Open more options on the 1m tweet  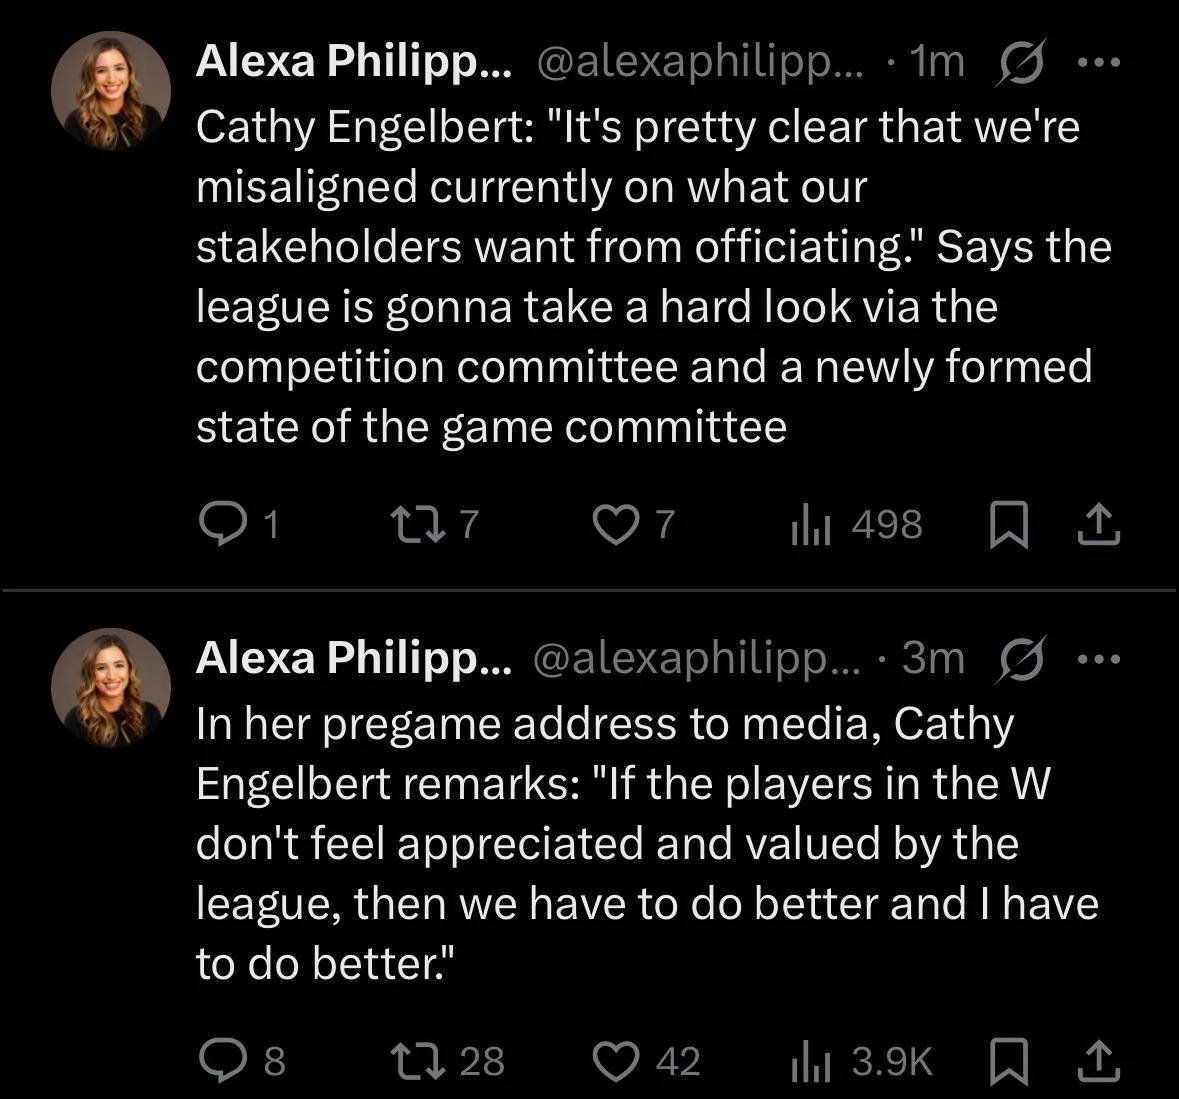tap(1099, 62)
